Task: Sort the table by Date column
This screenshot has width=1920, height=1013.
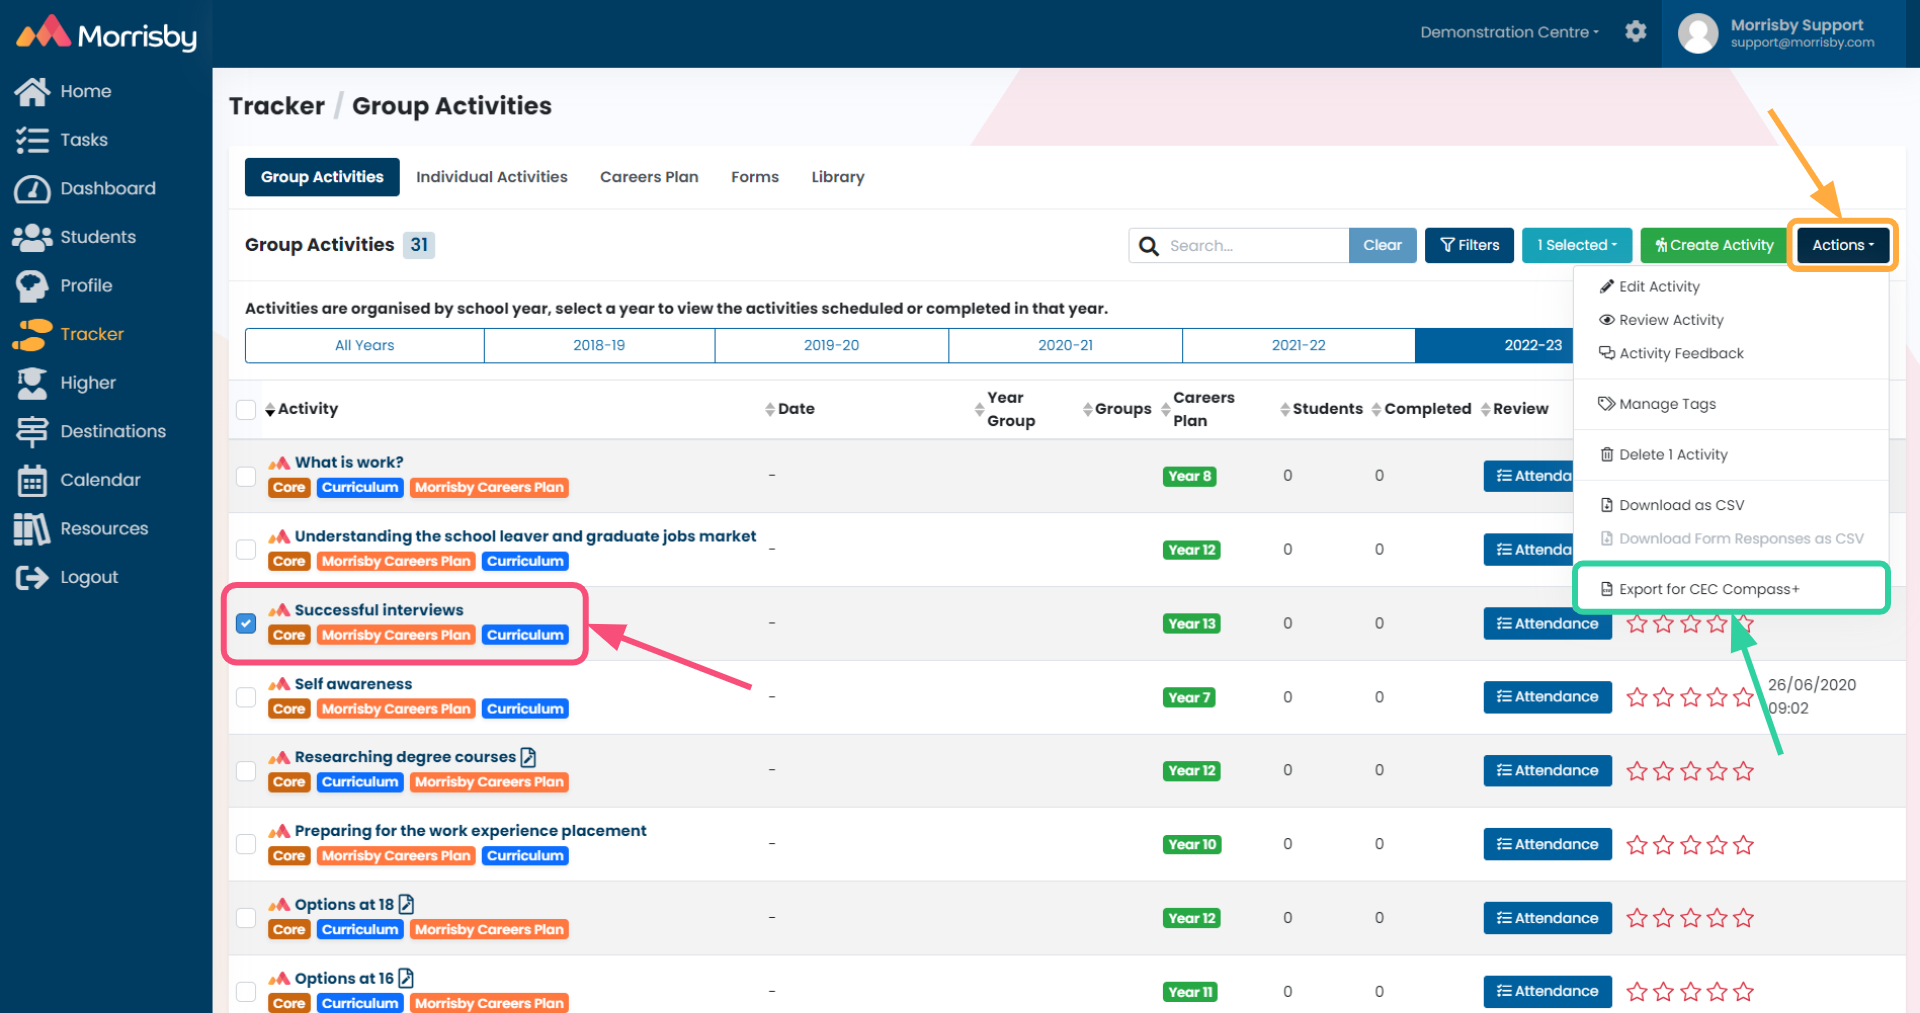Action: [x=790, y=409]
